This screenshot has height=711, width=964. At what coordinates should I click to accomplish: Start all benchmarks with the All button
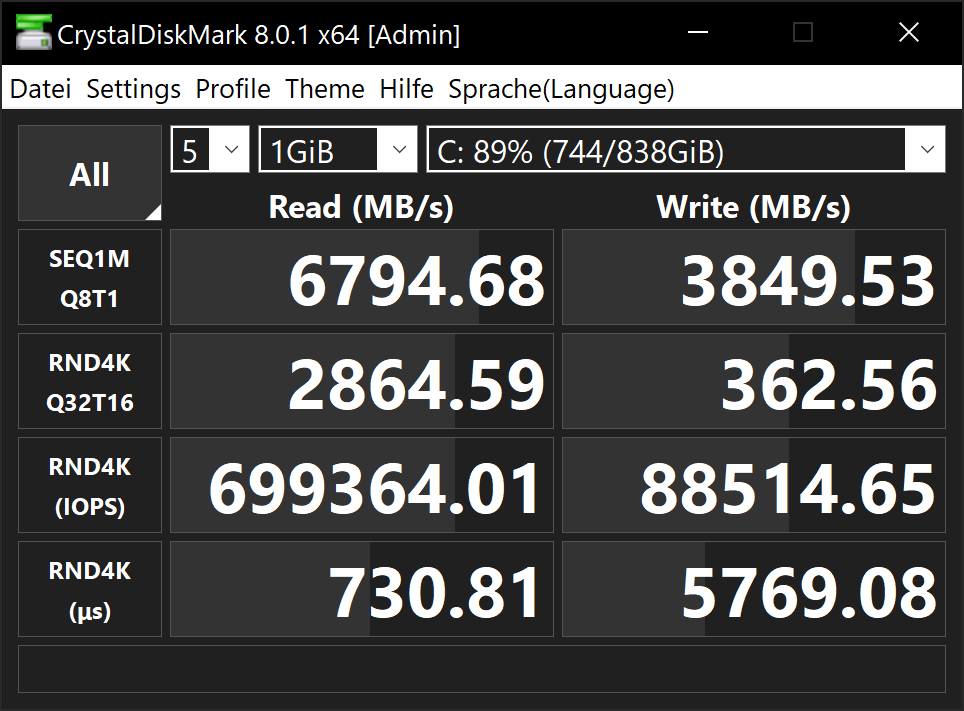tap(90, 173)
